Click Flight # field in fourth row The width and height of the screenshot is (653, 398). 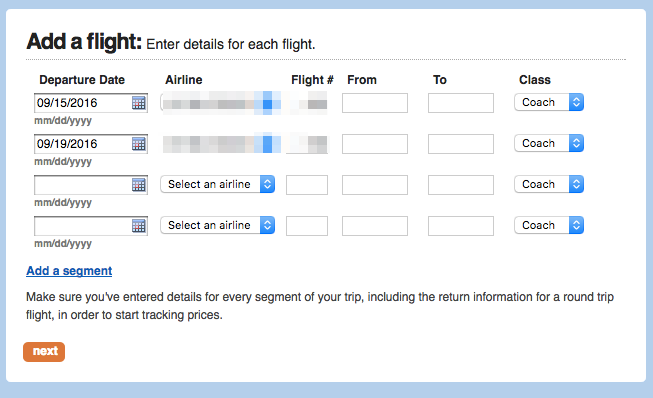pos(307,226)
